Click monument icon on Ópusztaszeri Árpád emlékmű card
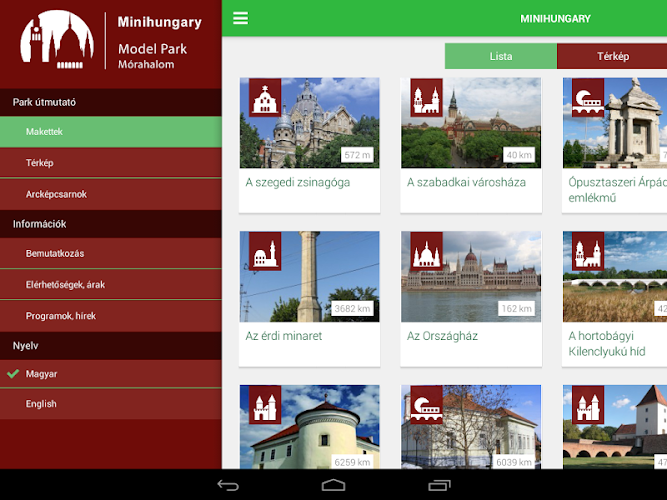Screen dimensions: 667x500 pos(588,97)
